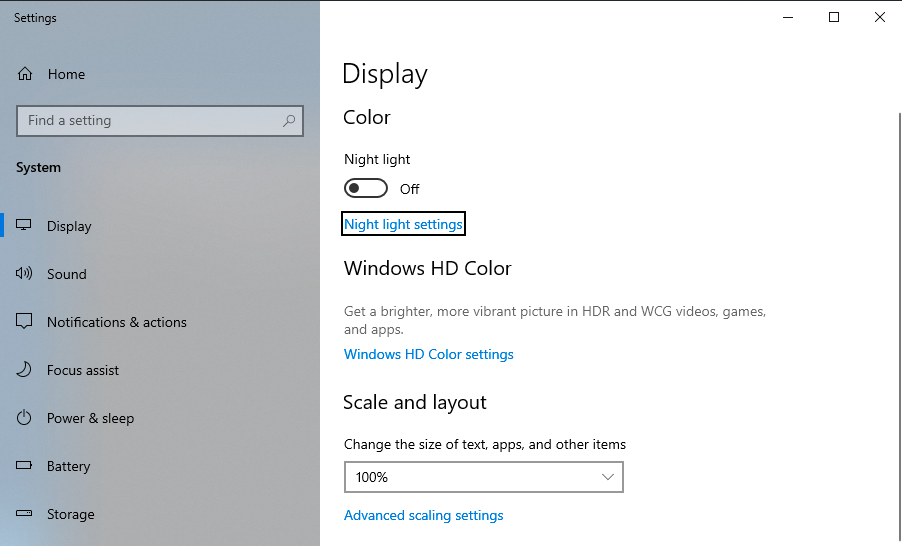The image size is (902, 546).
Task: Go to Notifications & actions settings
Action: [116, 322]
